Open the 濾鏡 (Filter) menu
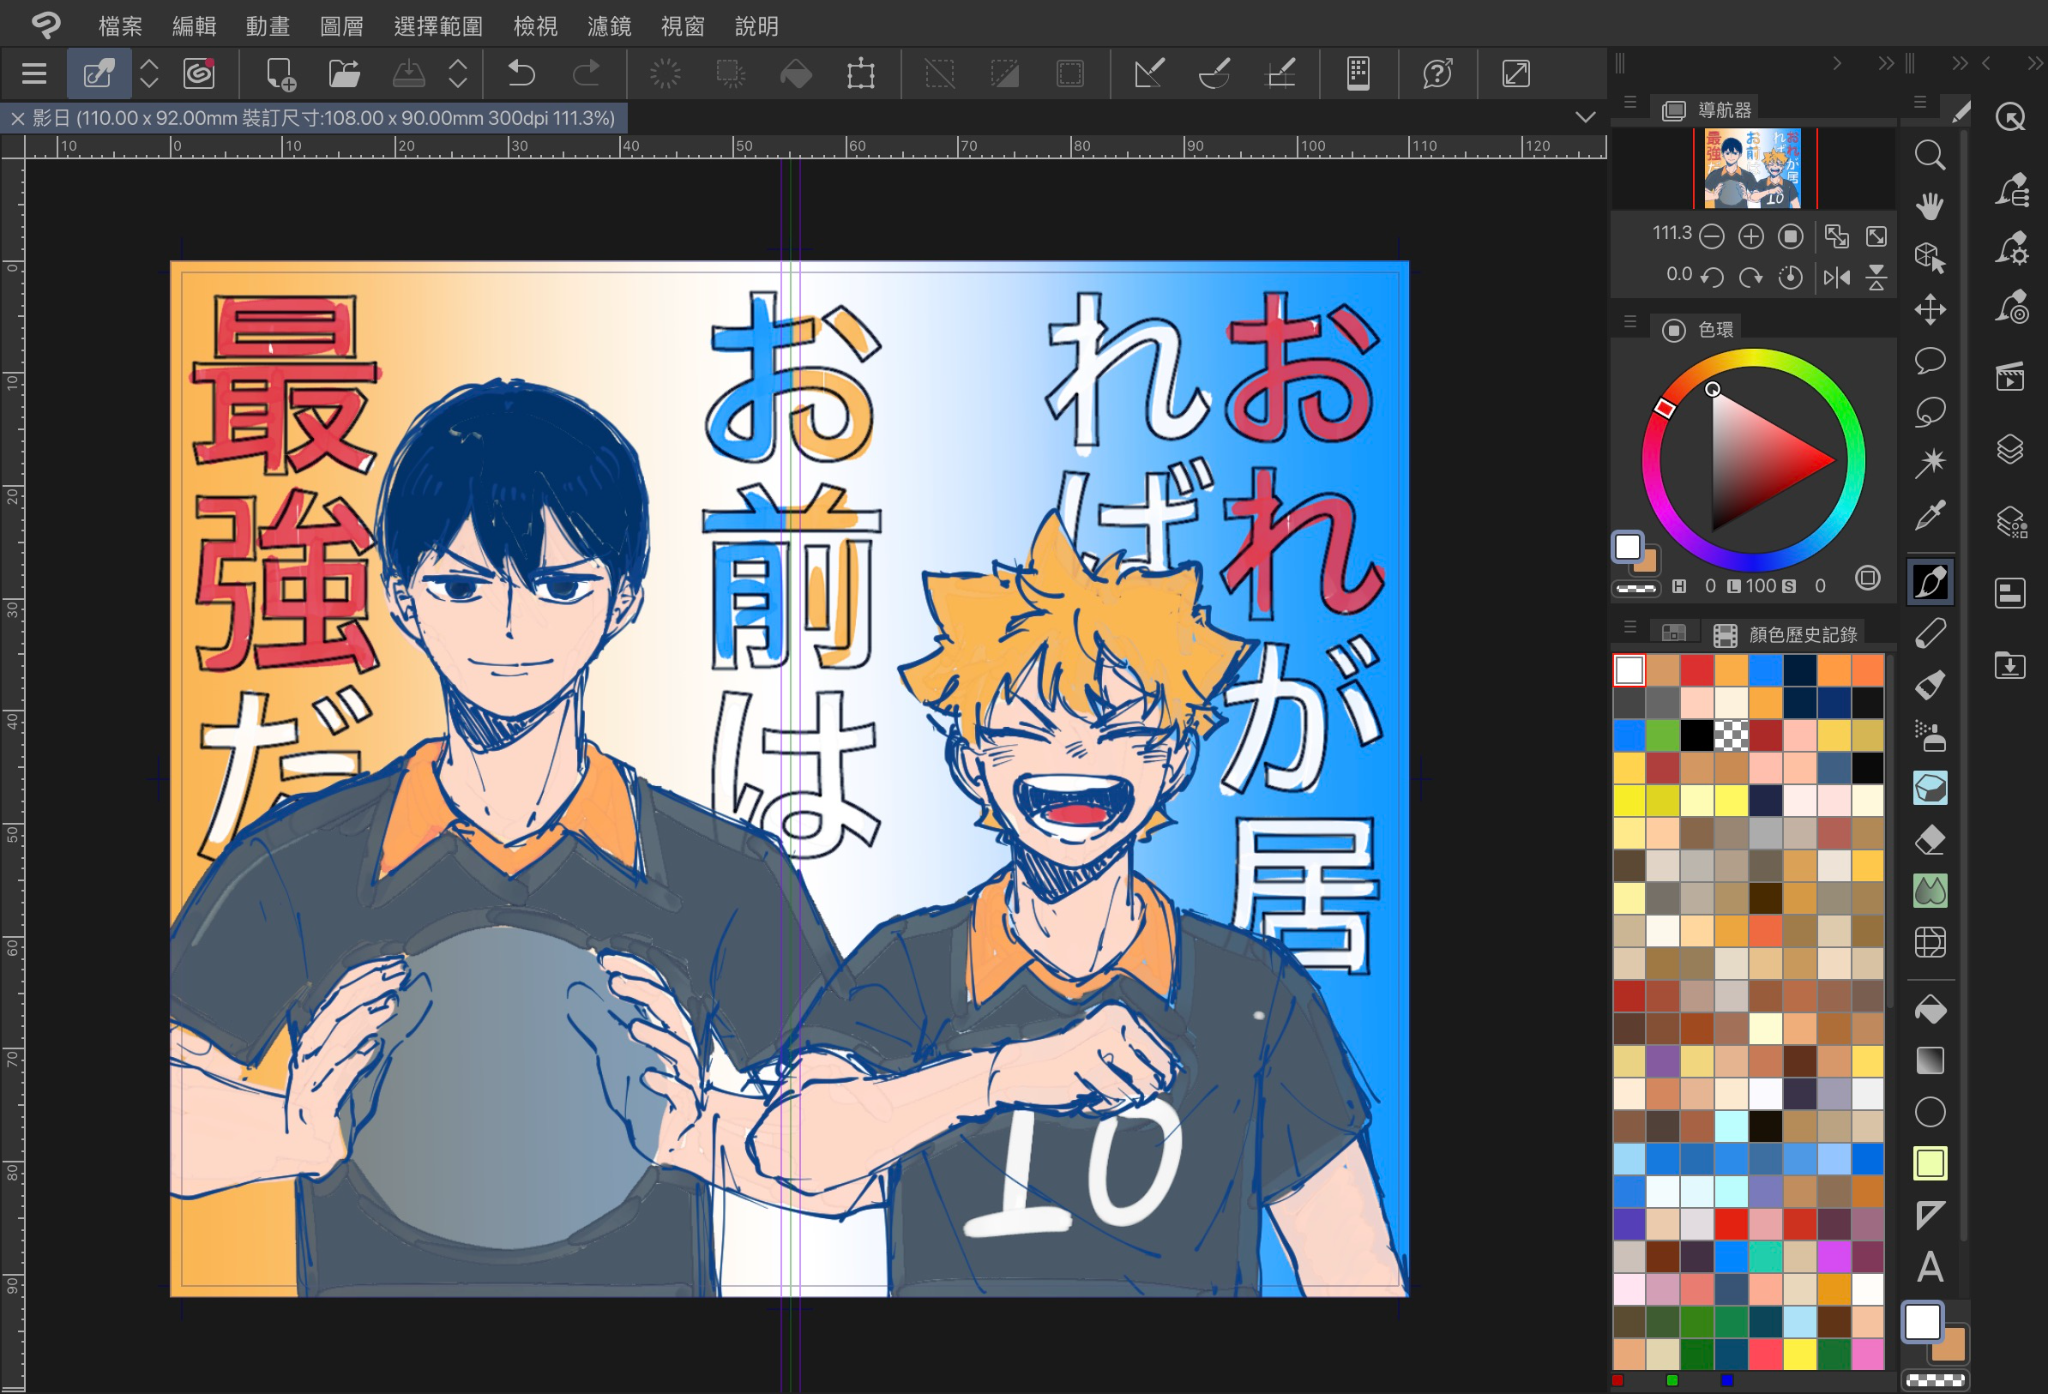Screen dimensions: 2048x1394 609,26
